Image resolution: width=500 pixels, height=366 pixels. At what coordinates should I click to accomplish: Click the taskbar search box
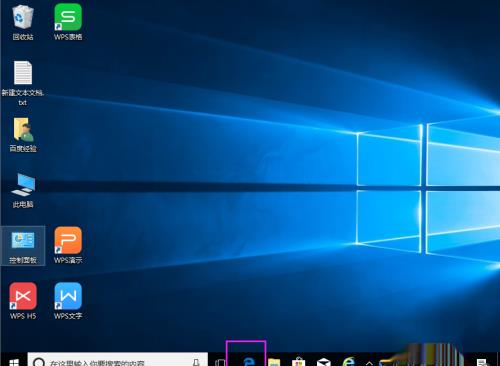pyautogui.click(x=117, y=360)
